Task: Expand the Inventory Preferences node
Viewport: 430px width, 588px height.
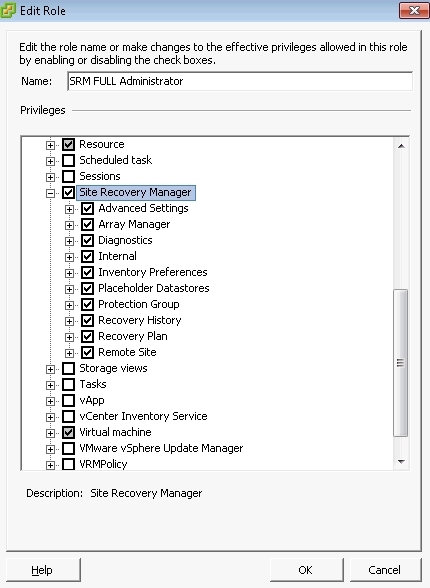Action: coord(69,273)
